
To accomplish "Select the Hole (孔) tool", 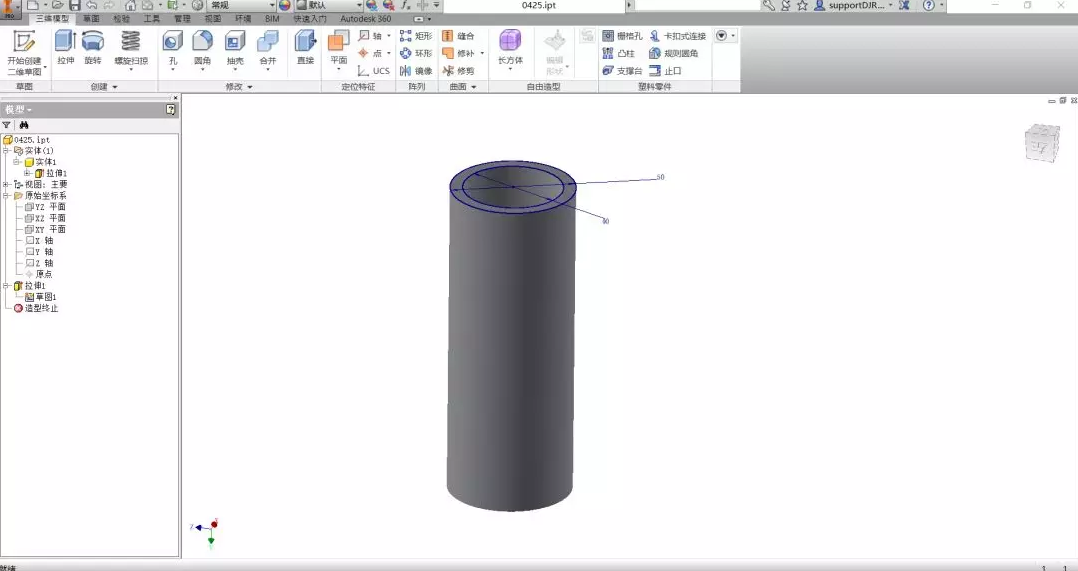I will (173, 49).
